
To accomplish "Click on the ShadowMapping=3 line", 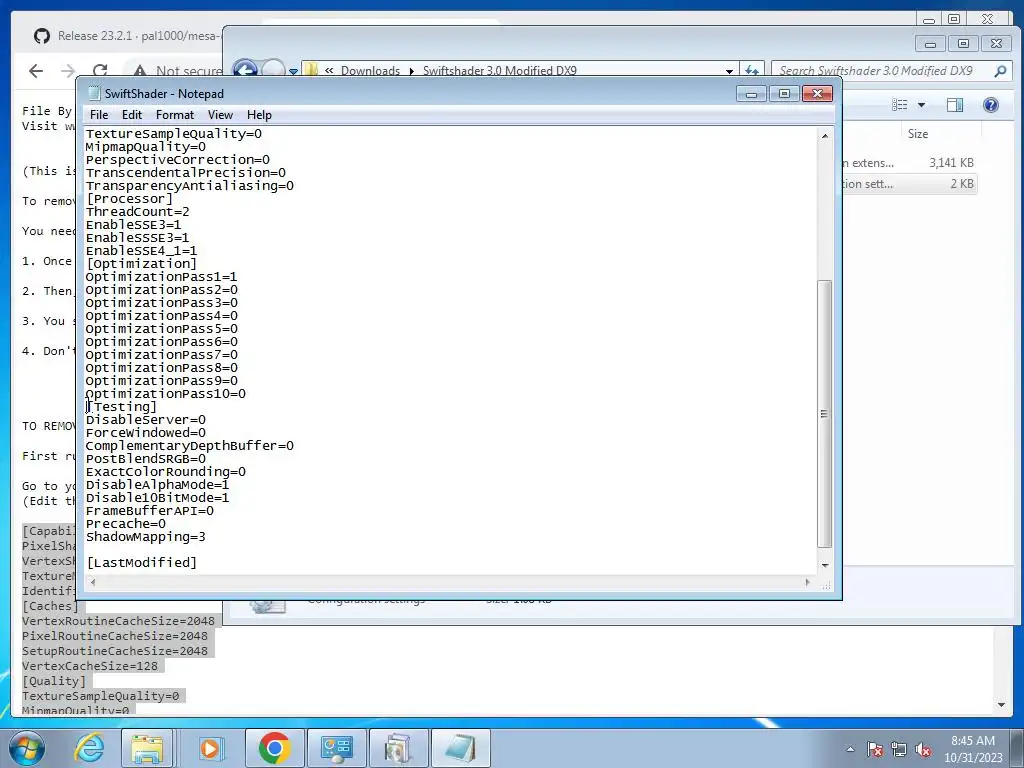I will [146, 537].
